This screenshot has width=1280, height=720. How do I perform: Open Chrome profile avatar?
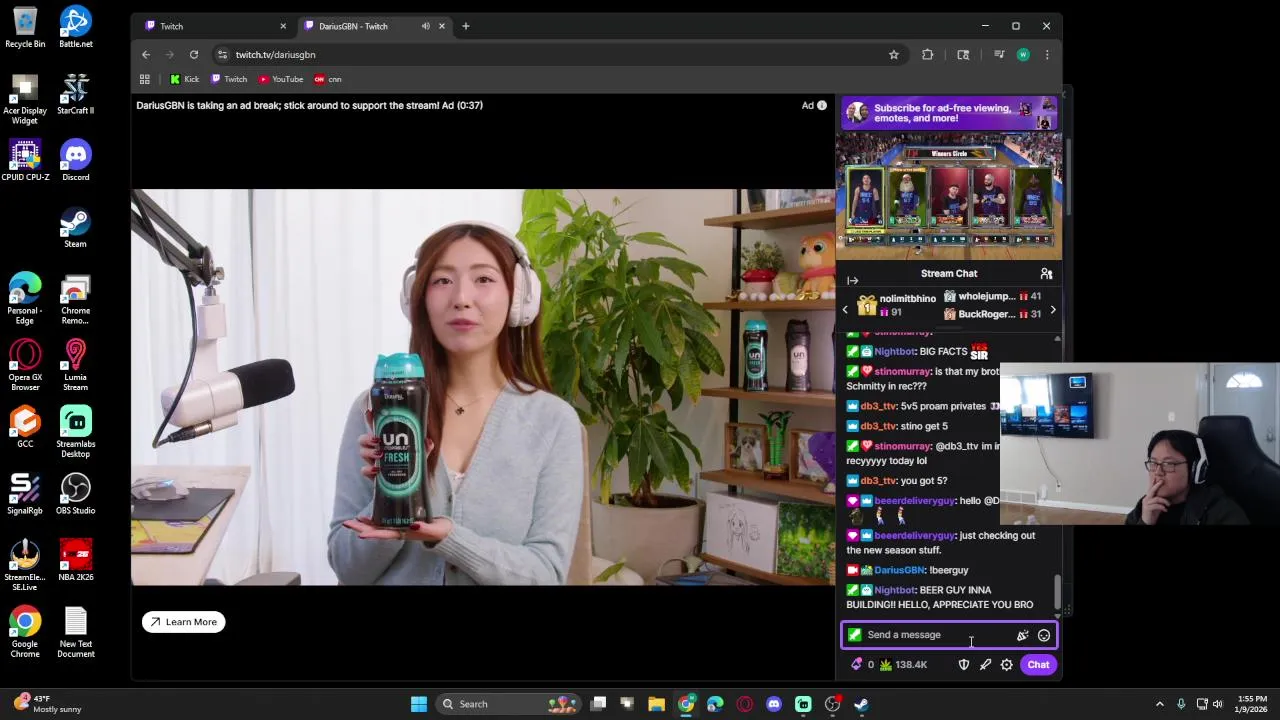pos(1023,55)
